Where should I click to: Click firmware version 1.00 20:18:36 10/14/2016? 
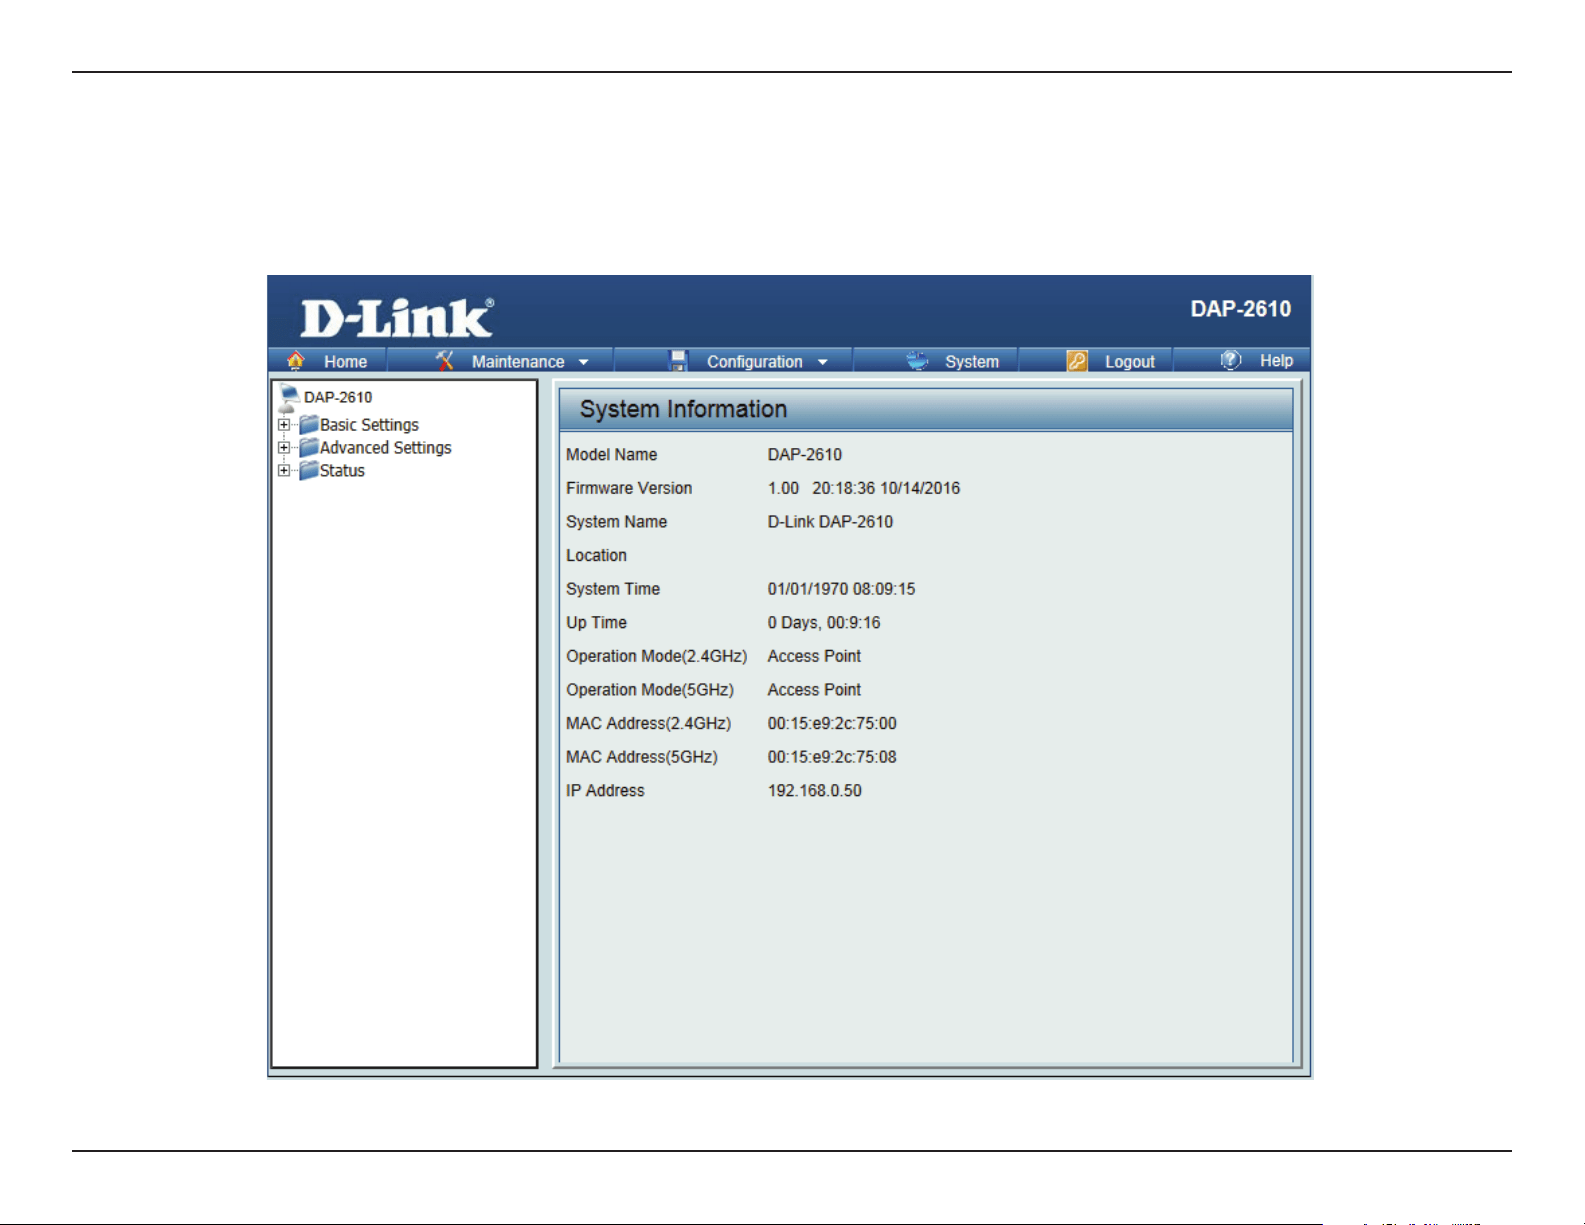coord(864,488)
